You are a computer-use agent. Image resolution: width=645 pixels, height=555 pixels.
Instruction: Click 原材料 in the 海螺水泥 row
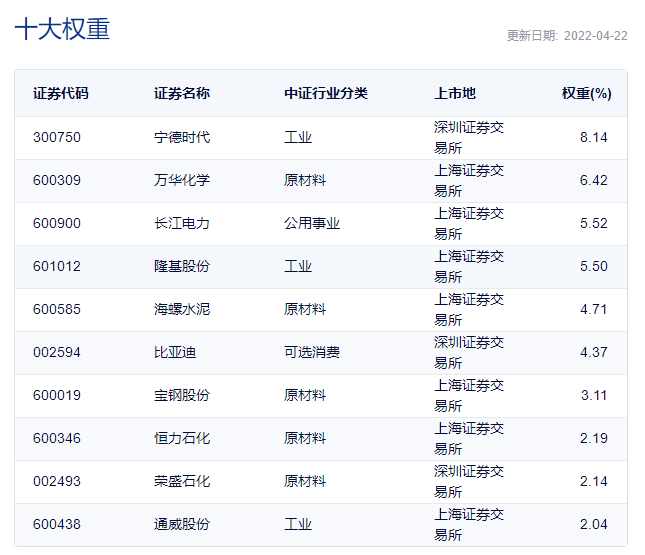tap(305, 309)
